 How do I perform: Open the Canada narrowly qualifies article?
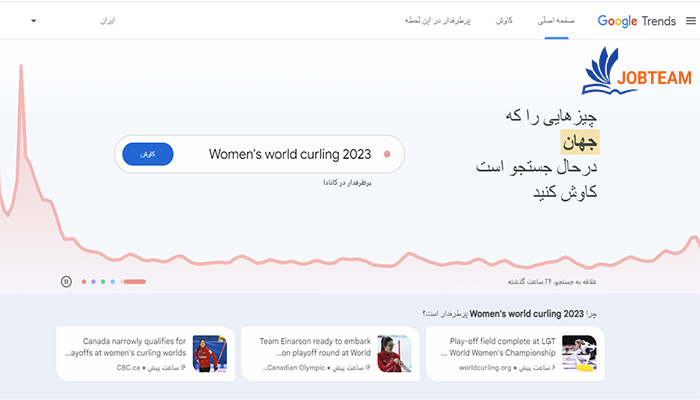click(146, 354)
